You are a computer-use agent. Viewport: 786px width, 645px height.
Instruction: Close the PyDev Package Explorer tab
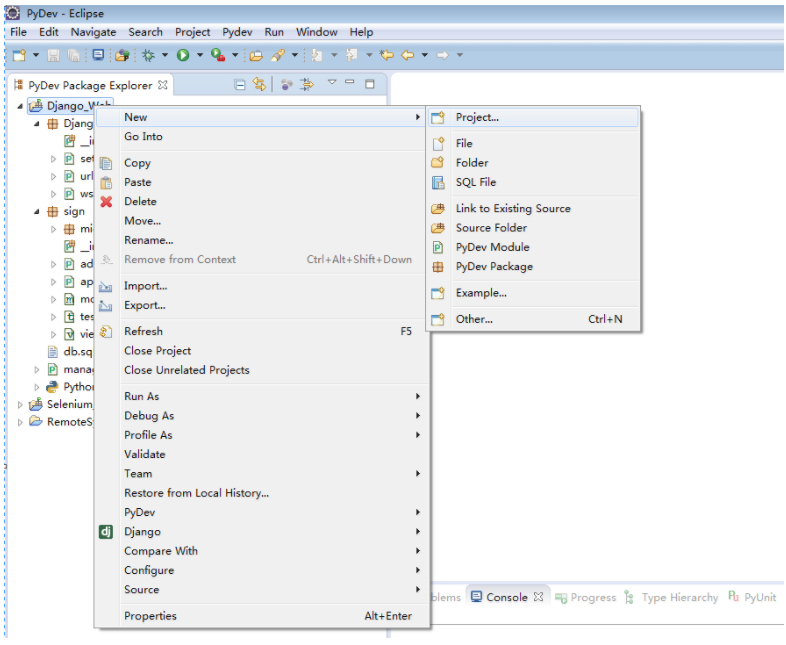(x=162, y=85)
